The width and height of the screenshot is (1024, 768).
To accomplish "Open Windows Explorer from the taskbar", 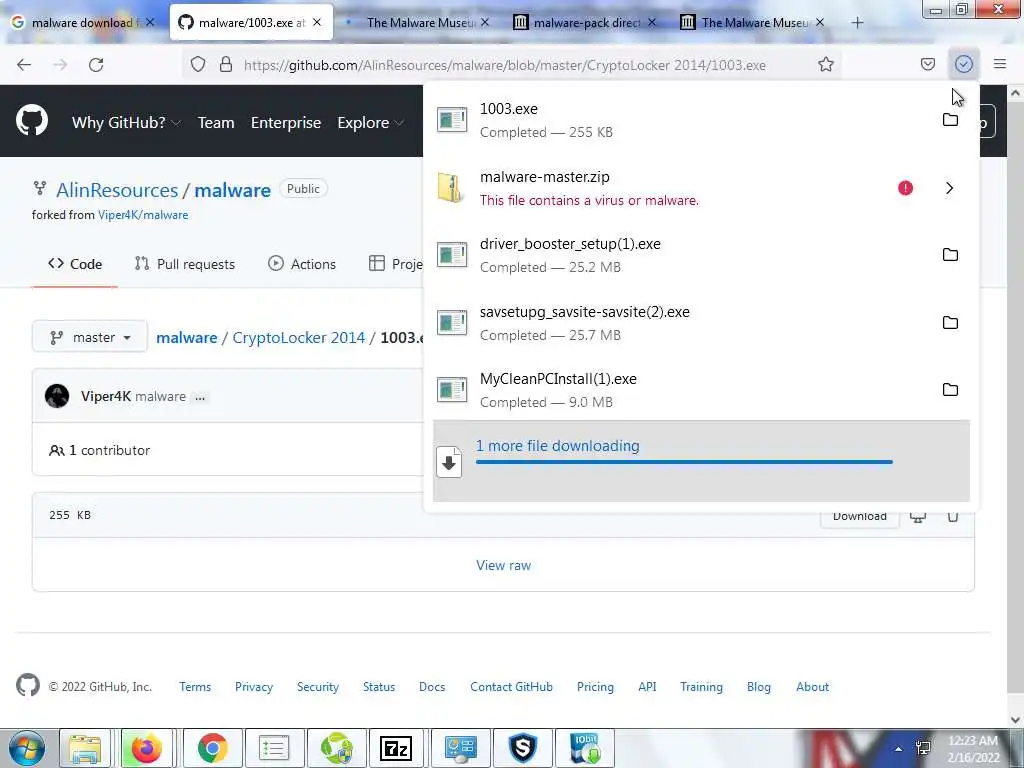I will click(x=85, y=748).
